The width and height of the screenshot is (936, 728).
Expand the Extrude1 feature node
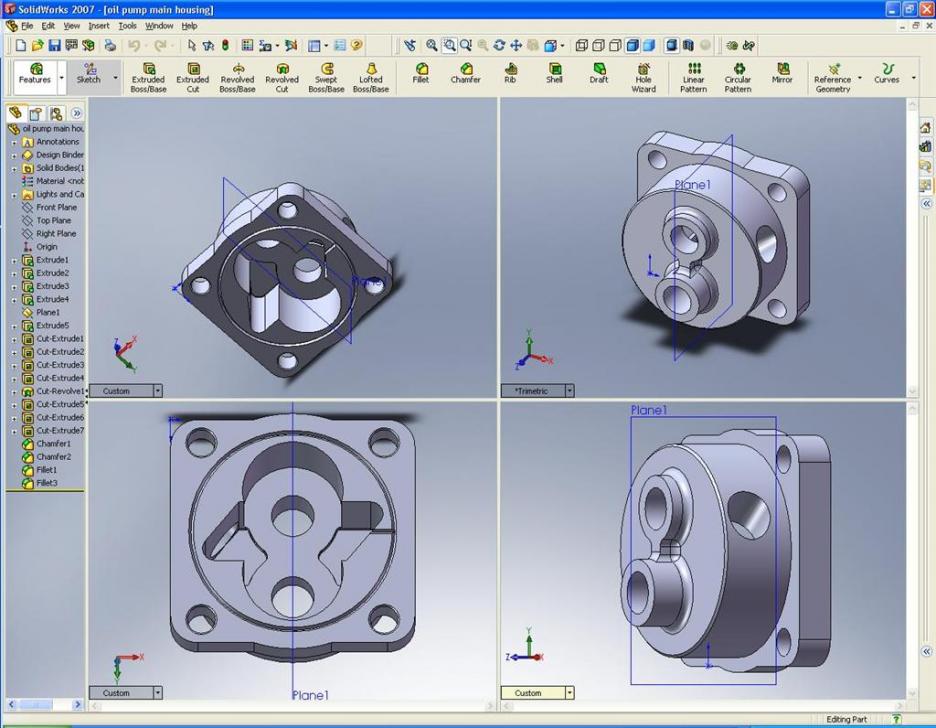click(x=14, y=260)
